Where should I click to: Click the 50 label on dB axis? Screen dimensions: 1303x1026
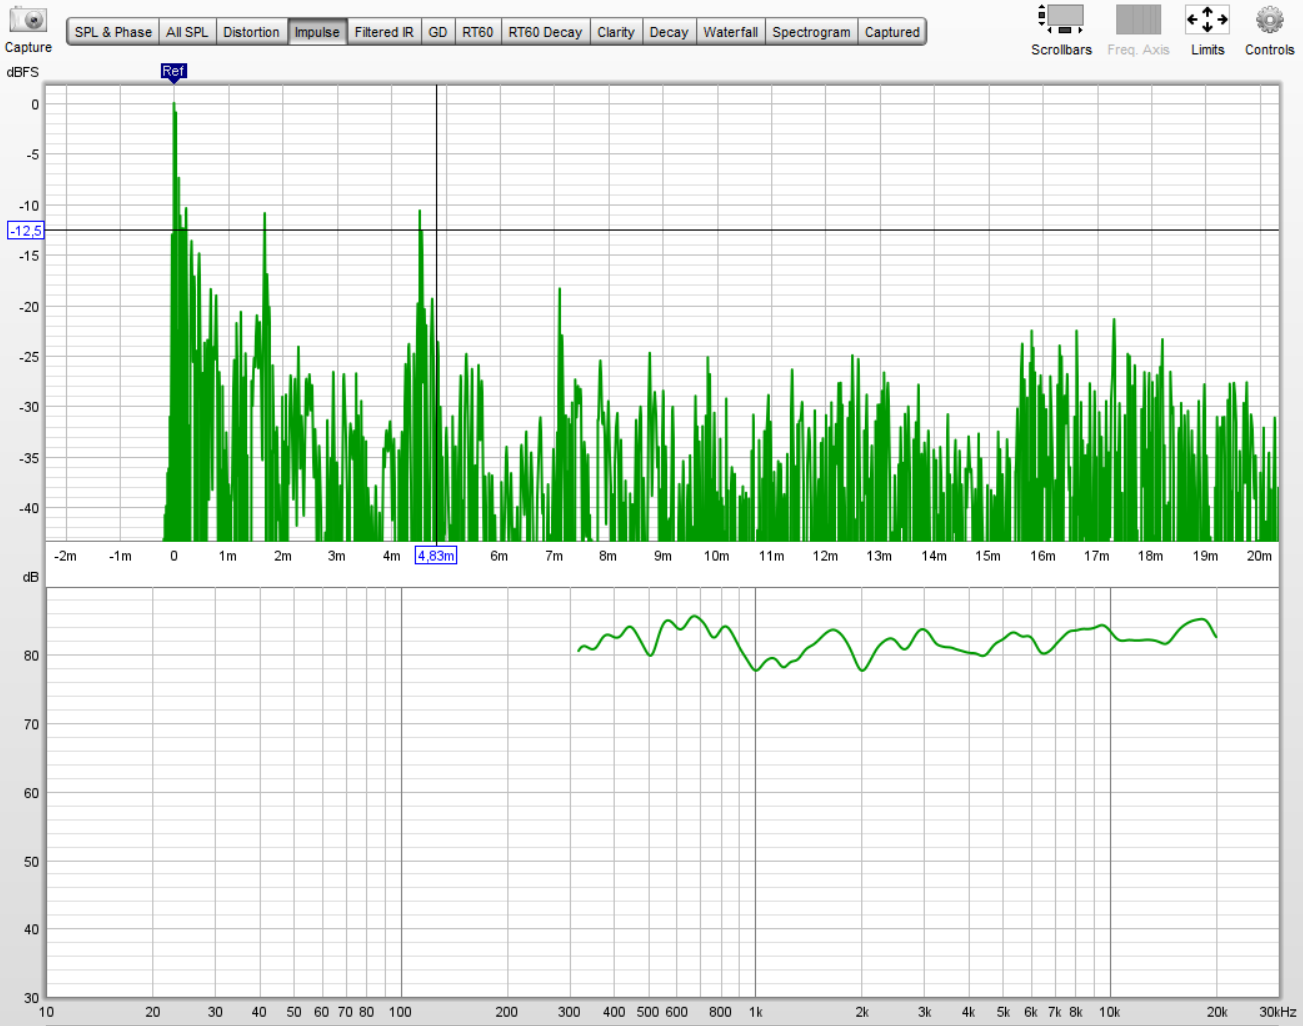pos(32,861)
